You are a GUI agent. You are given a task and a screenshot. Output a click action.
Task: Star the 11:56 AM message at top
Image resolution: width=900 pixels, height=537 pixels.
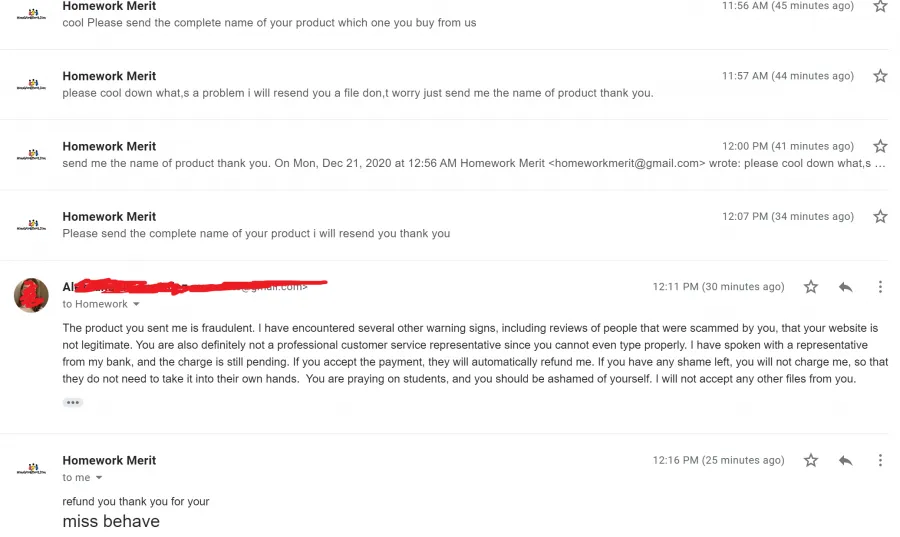[880, 6]
